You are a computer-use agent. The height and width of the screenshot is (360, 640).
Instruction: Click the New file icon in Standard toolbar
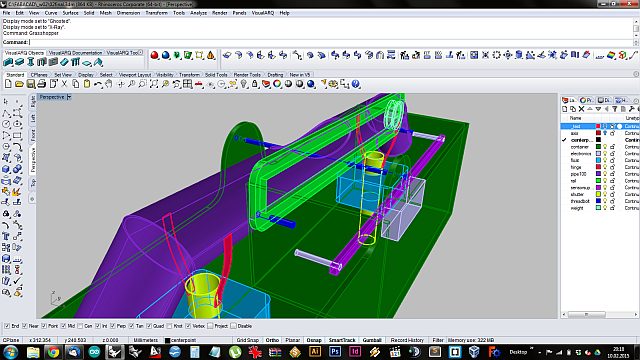pyautogui.click(x=8, y=84)
